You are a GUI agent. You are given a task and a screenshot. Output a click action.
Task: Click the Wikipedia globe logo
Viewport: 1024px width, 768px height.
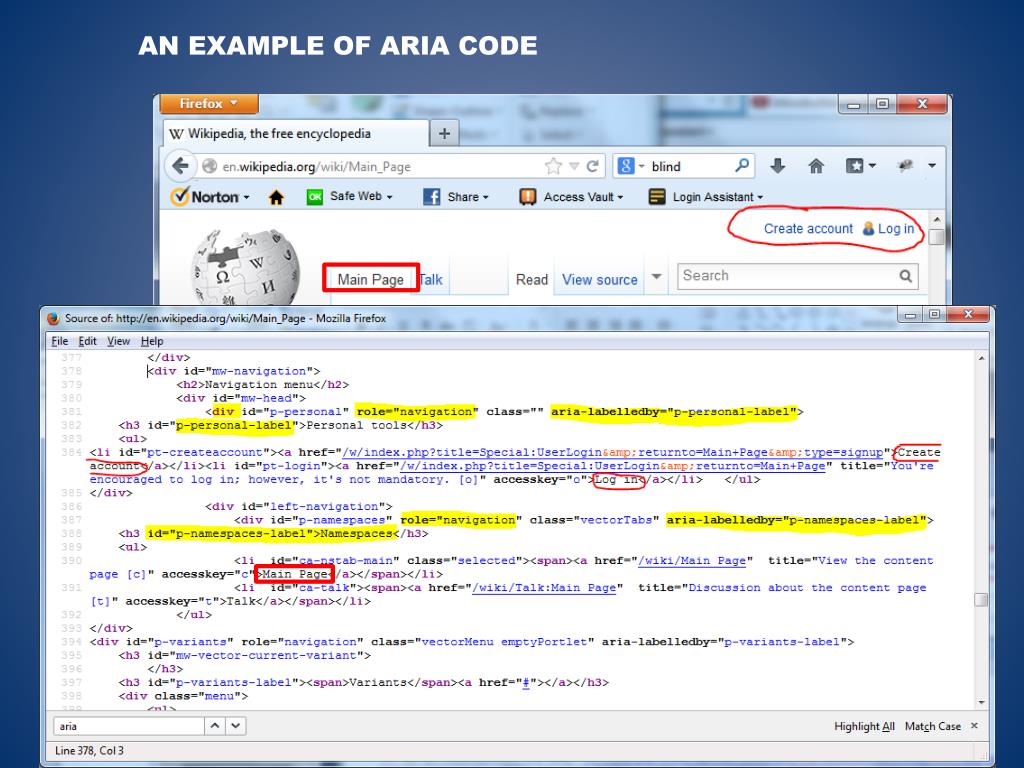click(246, 266)
